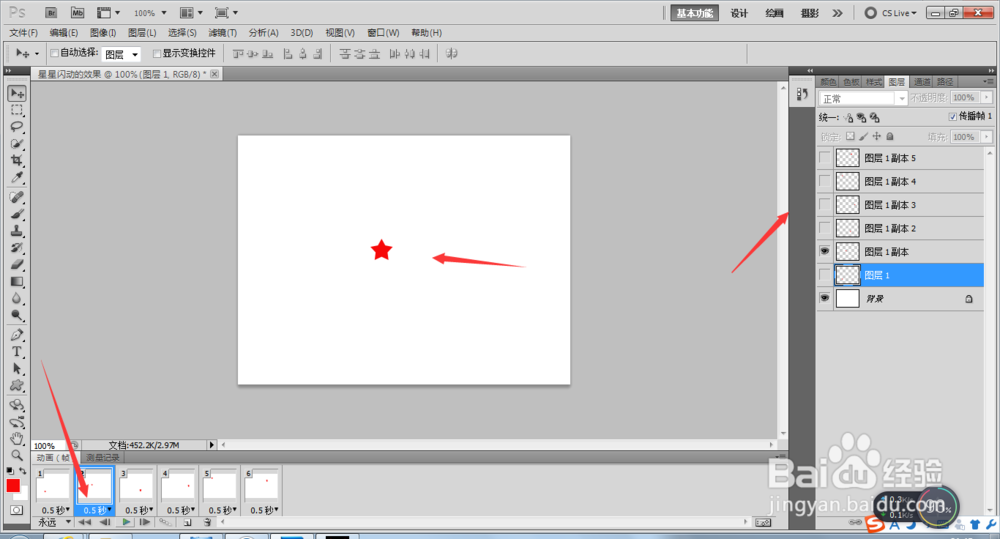
Task: Switch to the 摄影 workspace
Action: (809, 13)
